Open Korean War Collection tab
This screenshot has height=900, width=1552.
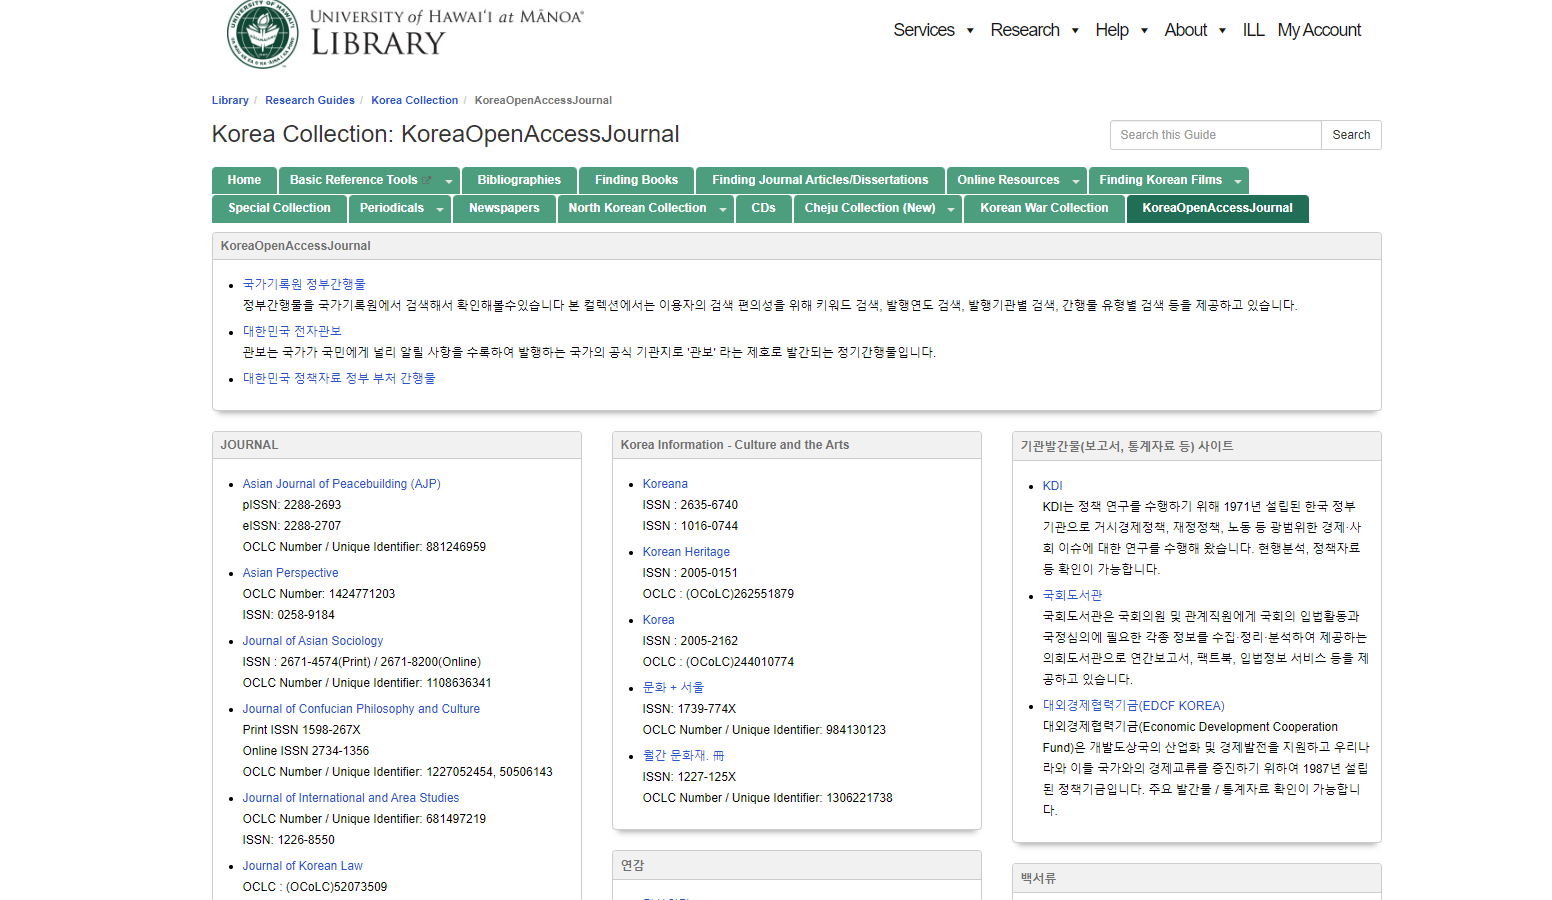coord(1044,208)
